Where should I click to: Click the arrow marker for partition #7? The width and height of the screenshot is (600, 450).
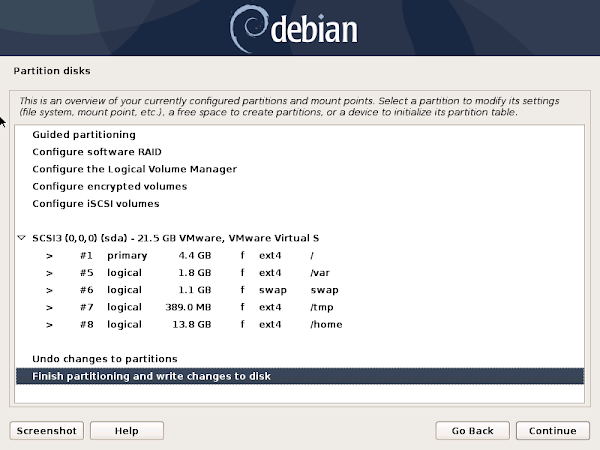click(49, 308)
